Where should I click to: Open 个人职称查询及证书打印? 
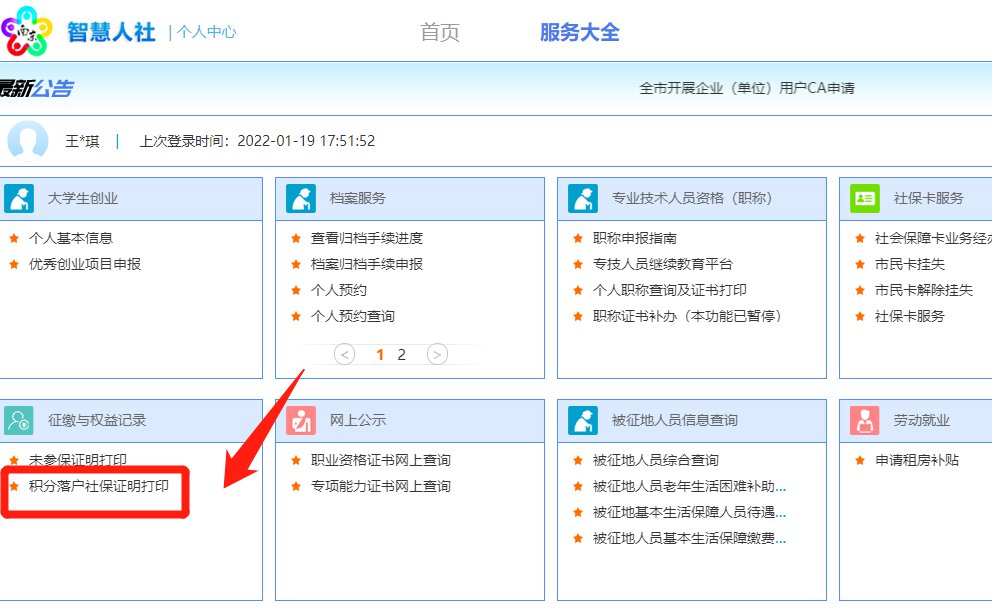click(669, 290)
